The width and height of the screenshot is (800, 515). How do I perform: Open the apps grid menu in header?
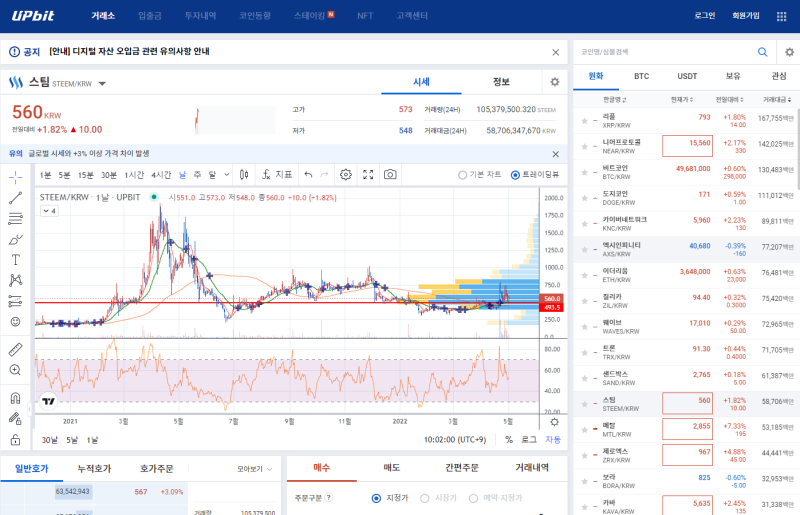782,16
